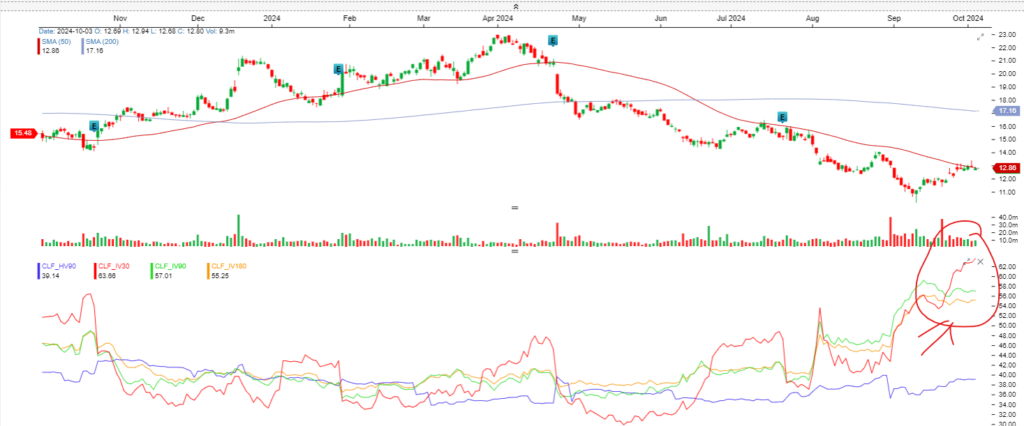Click the purple CLF_HV90 color bar
This screenshot has width=1024, height=426.
click(x=40, y=271)
